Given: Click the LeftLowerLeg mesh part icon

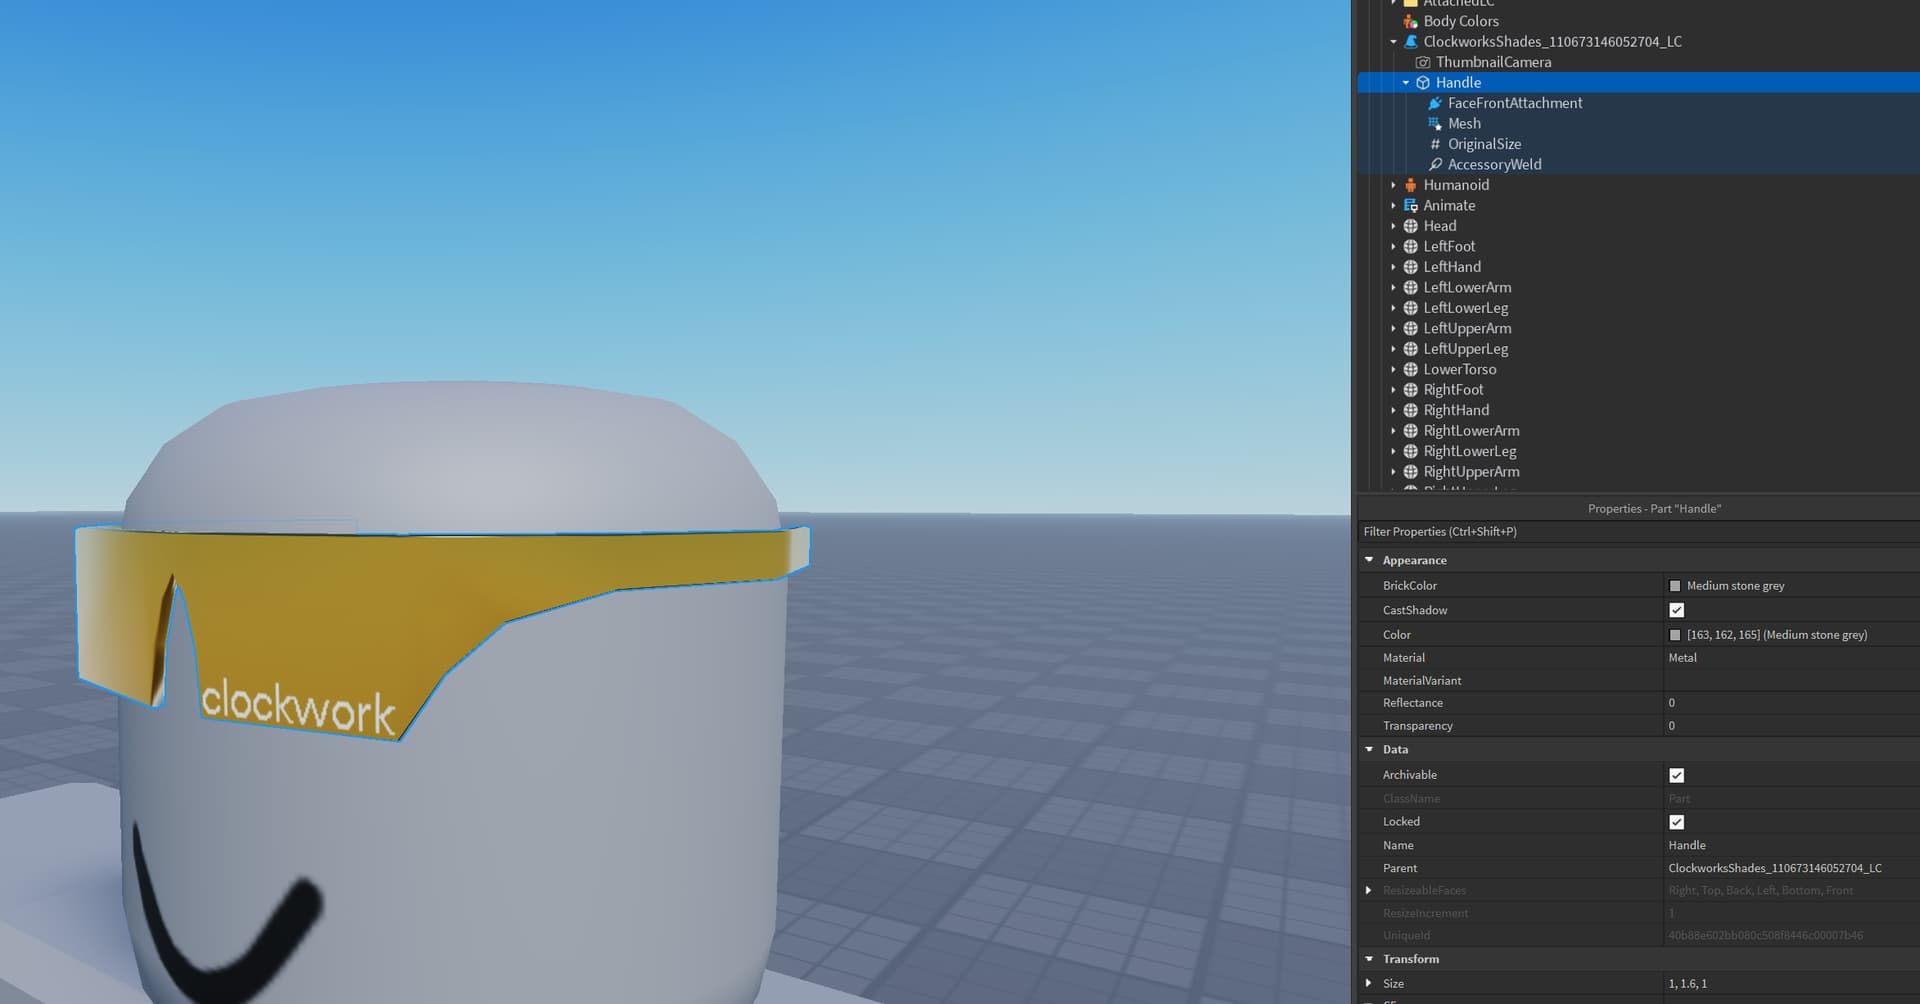Looking at the screenshot, I should click(1410, 308).
